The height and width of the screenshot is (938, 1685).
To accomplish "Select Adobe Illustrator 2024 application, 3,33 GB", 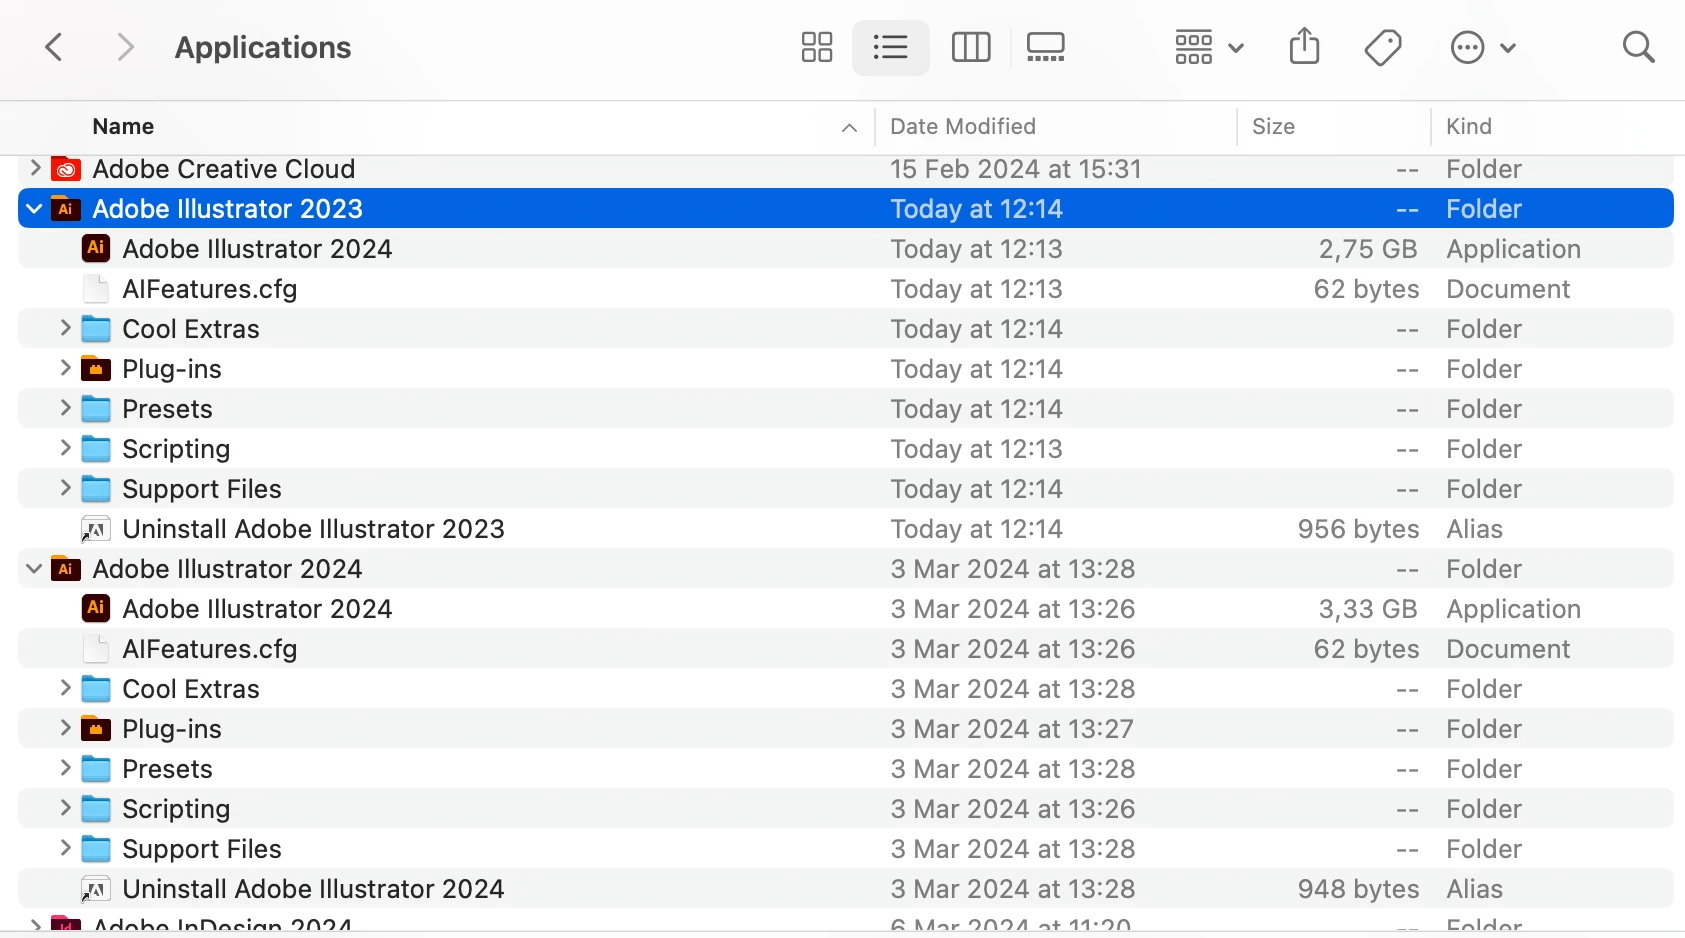I will tap(257, 609).
